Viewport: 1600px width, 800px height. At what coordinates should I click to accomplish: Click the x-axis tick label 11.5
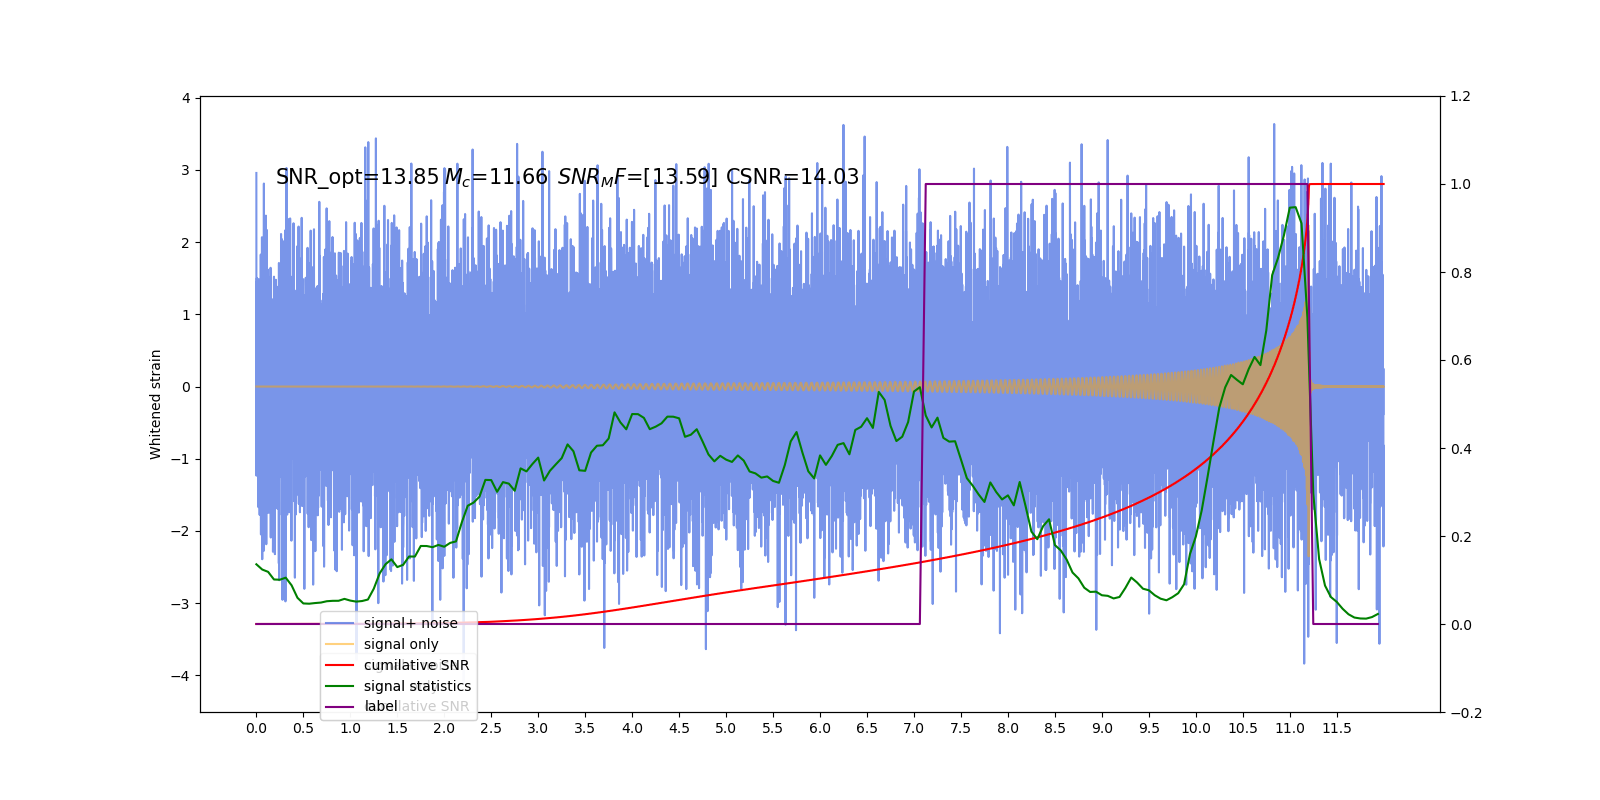(x=1337, y=728)
